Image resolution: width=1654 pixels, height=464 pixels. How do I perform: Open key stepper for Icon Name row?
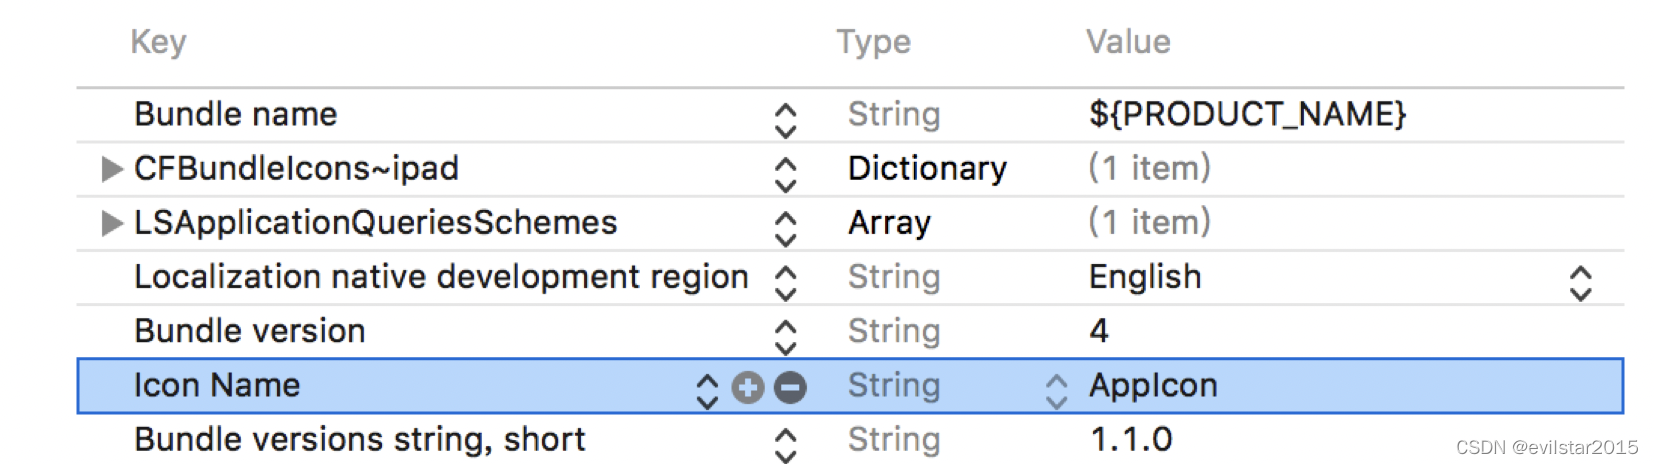(707, 391)
